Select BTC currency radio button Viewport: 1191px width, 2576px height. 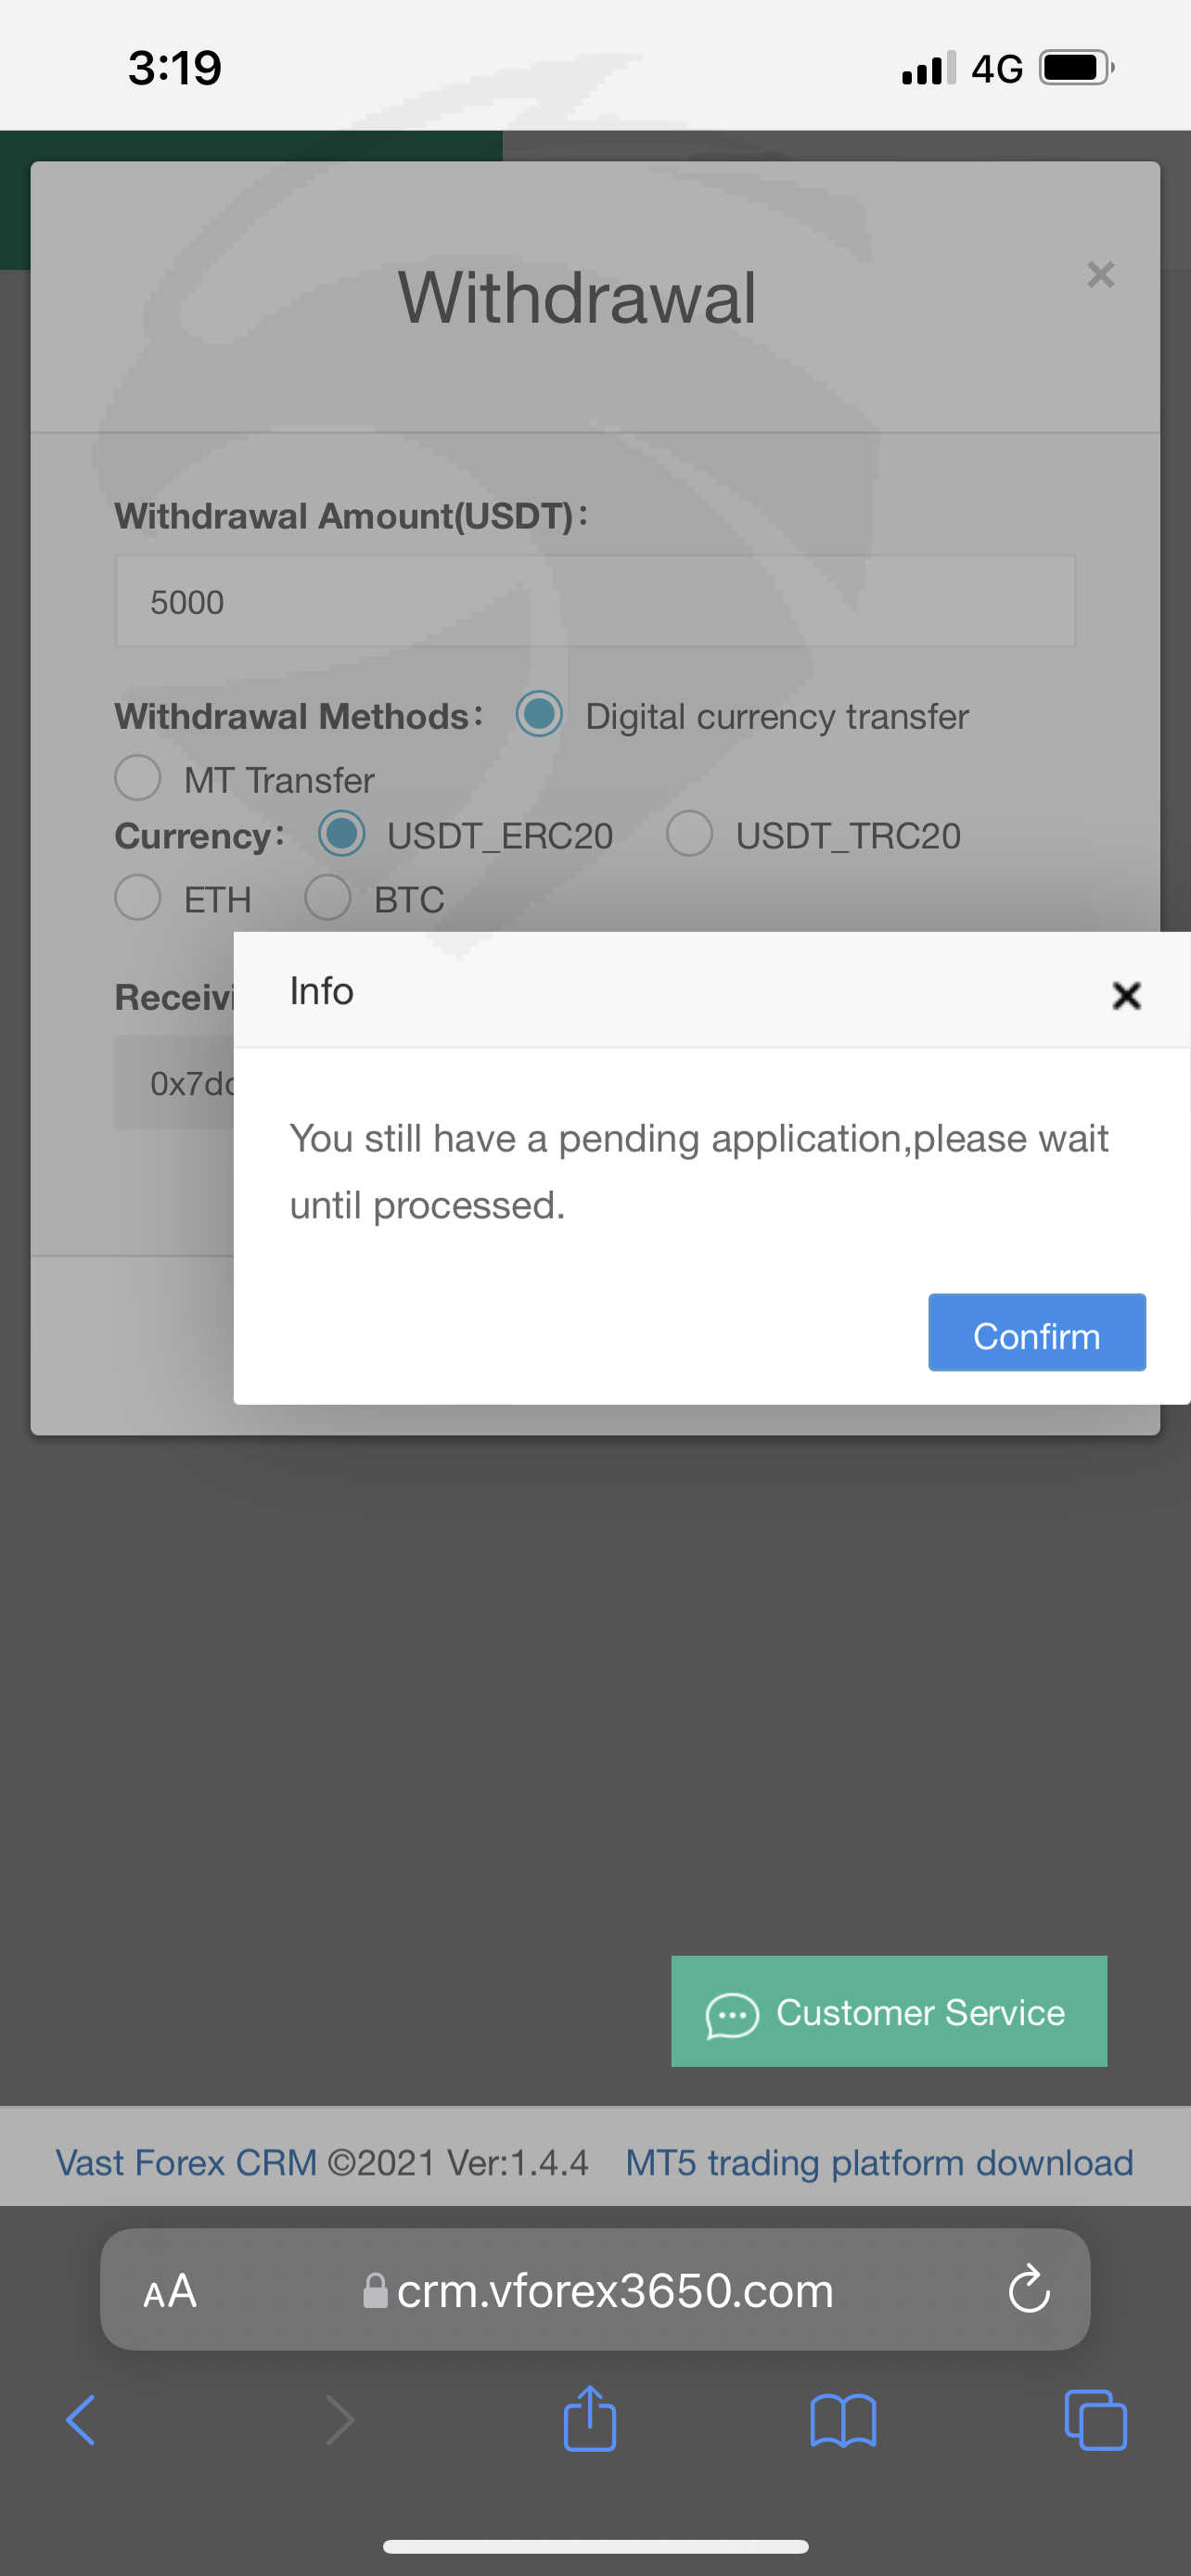click(328, 897)
